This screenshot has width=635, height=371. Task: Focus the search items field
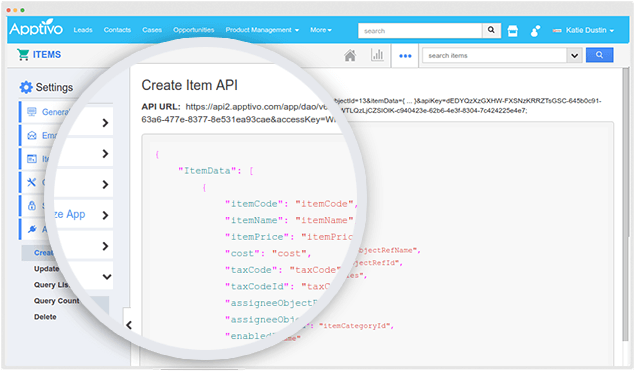(494, 55)
